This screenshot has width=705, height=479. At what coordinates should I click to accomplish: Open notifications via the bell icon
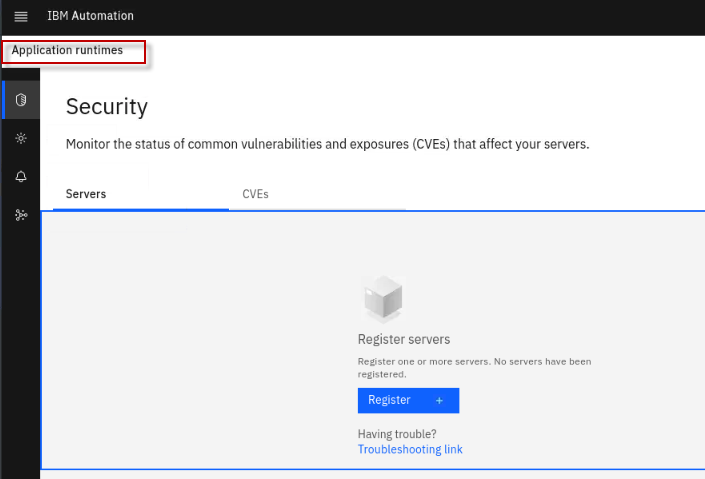coord(21,176)
